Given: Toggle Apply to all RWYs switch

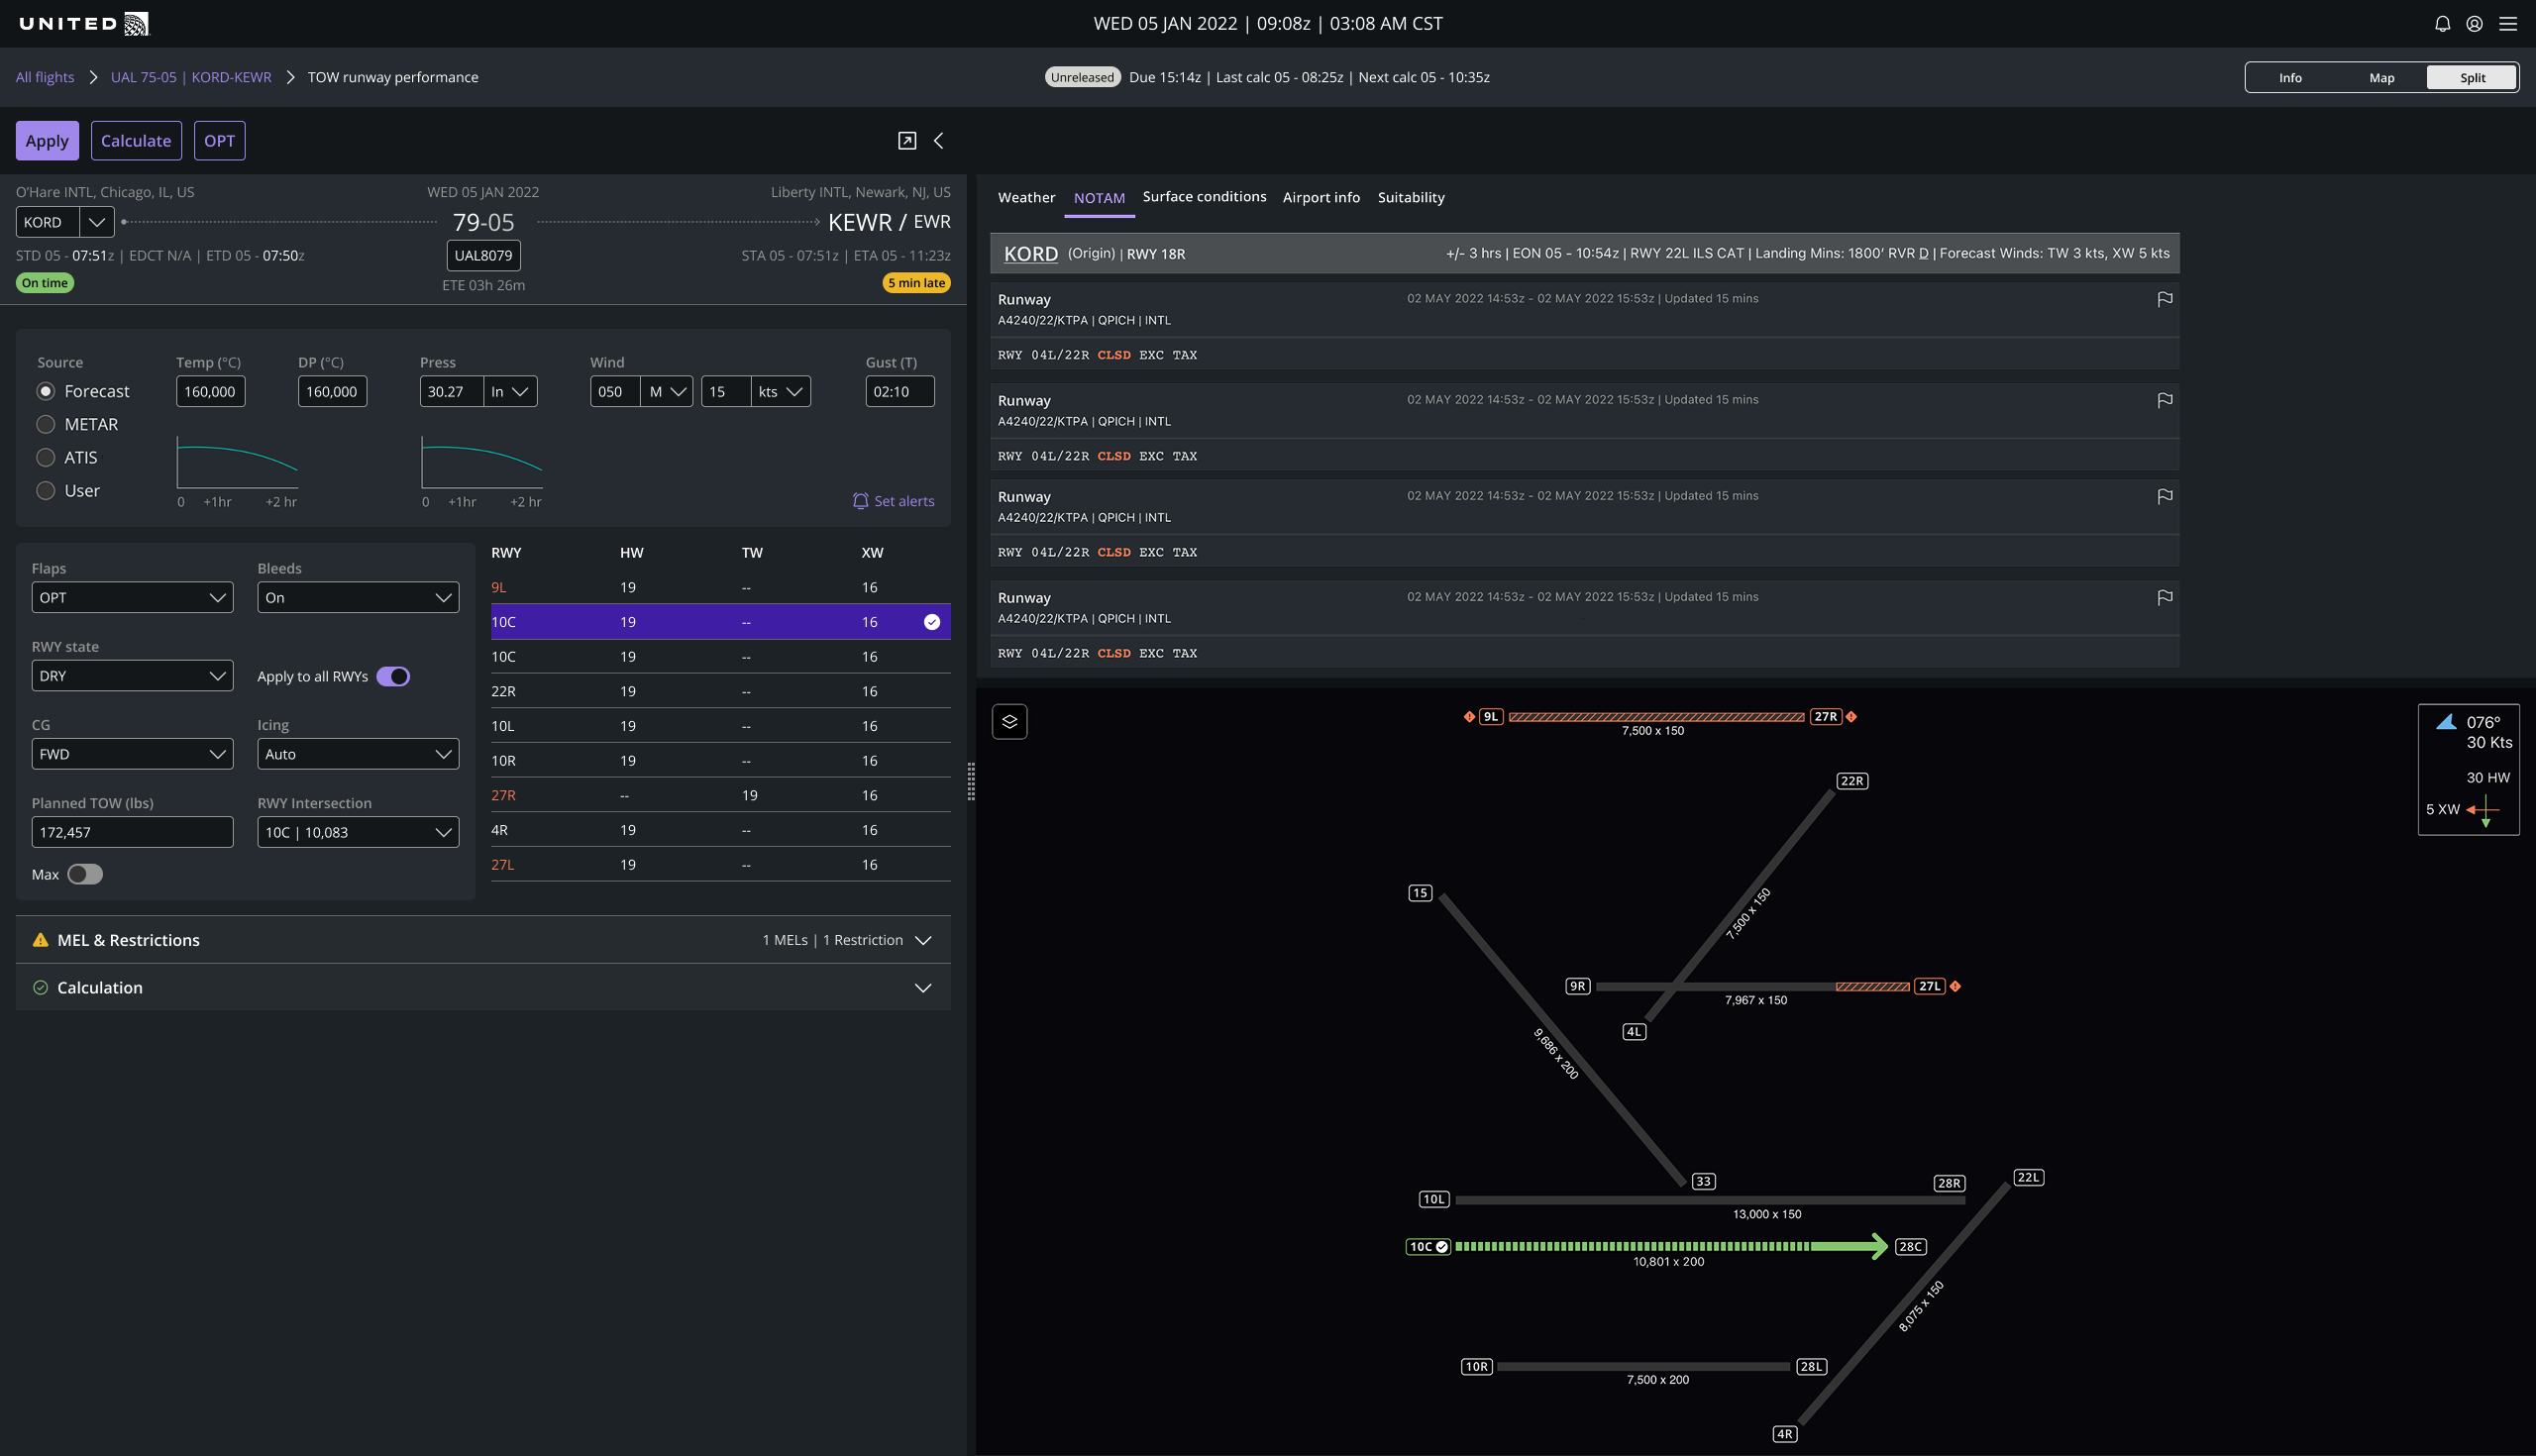Looking at the screenshot, I should click(x=393, y=677).
